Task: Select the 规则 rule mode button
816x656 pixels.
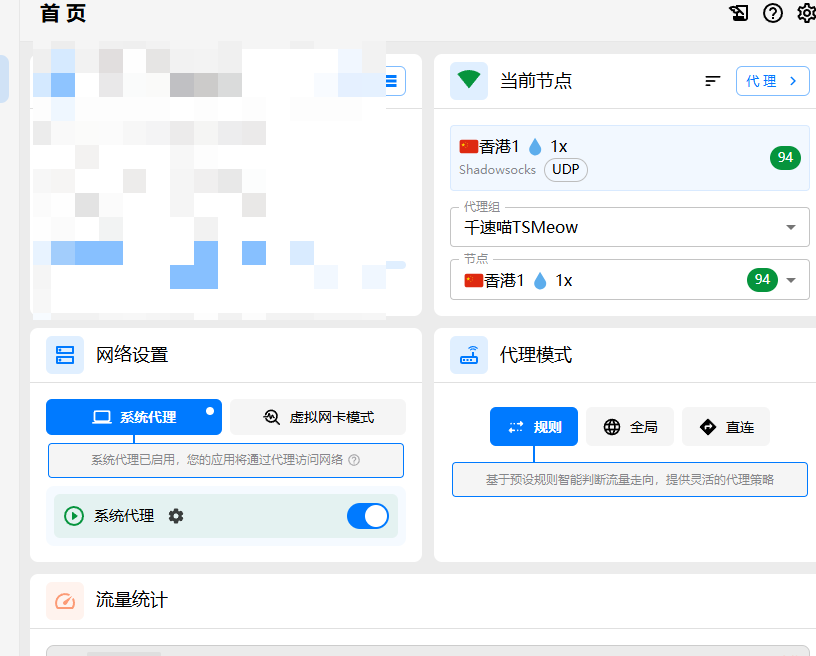Action: click(534, 427)
